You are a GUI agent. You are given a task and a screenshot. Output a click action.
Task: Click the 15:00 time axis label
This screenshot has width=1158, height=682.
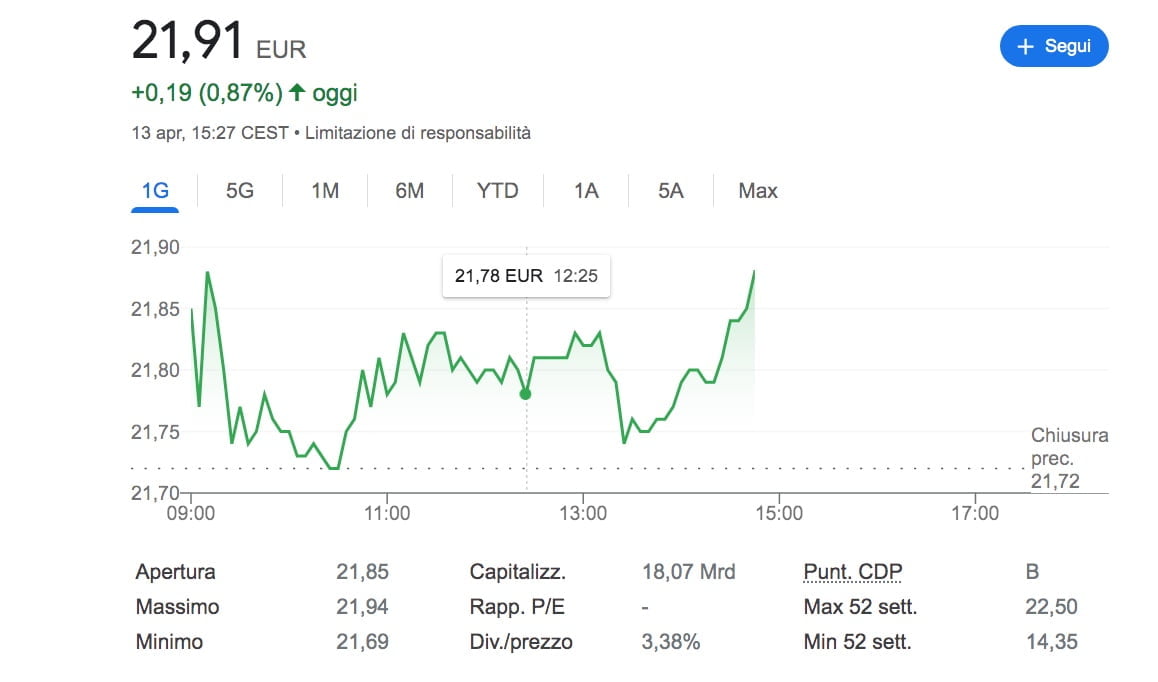[779, 513]
